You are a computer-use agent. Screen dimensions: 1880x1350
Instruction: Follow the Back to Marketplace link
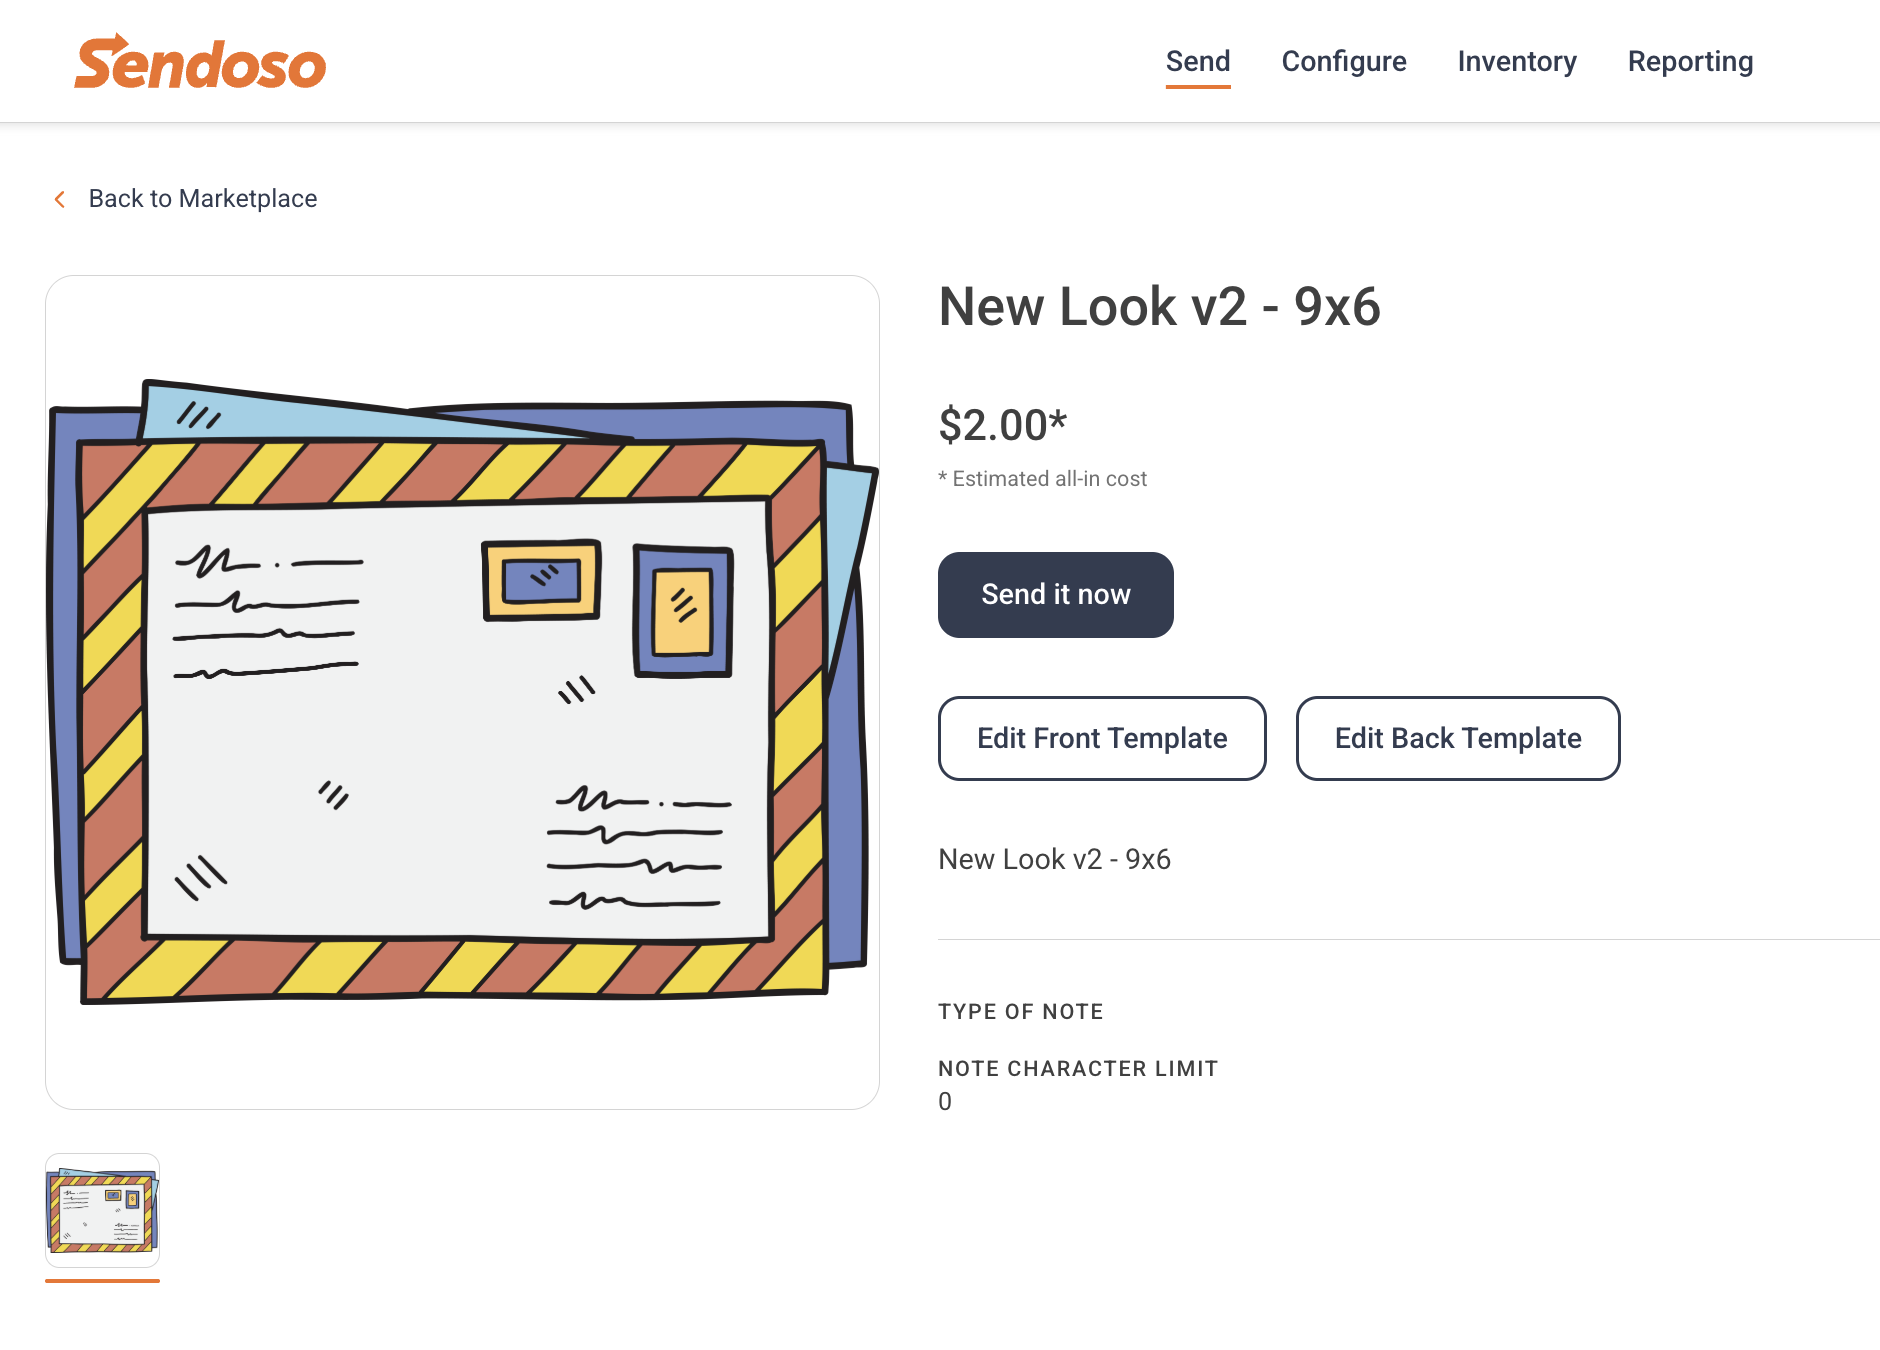click(x=203, y=199)
